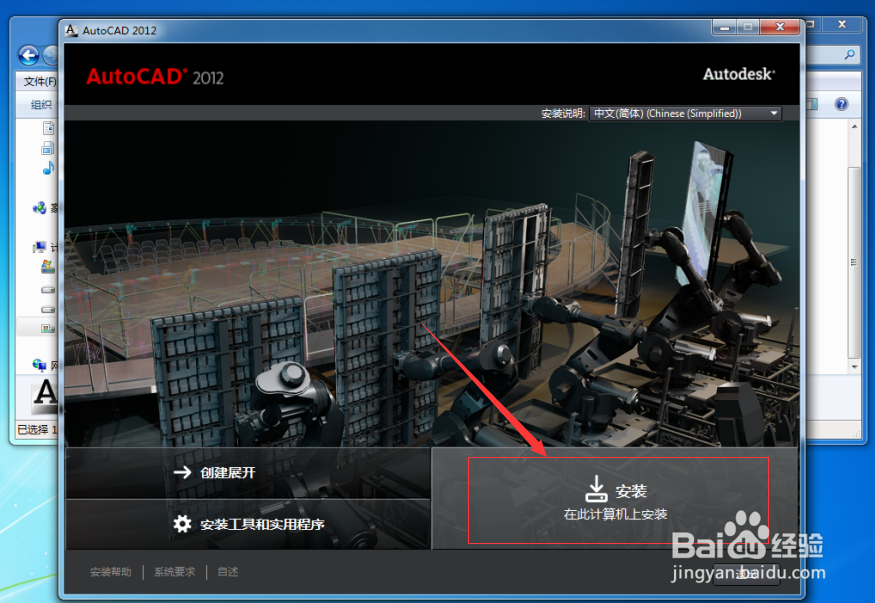Image resolution: width=875 pixels, height=603 pixels.
Task: Select the Music library icon in Explorer sidebar
Action: [x=49, y=167]
